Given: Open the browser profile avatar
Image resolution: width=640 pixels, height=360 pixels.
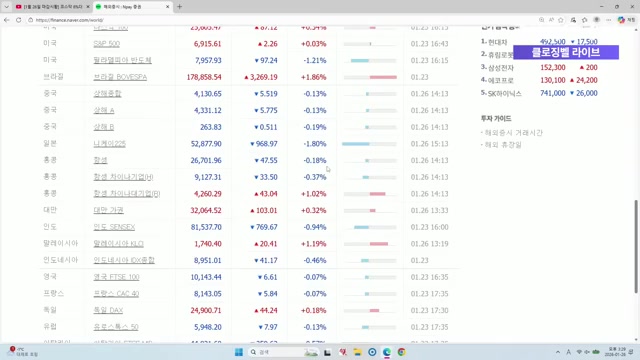Looking at the screenshot, I should tap(596, 20).
